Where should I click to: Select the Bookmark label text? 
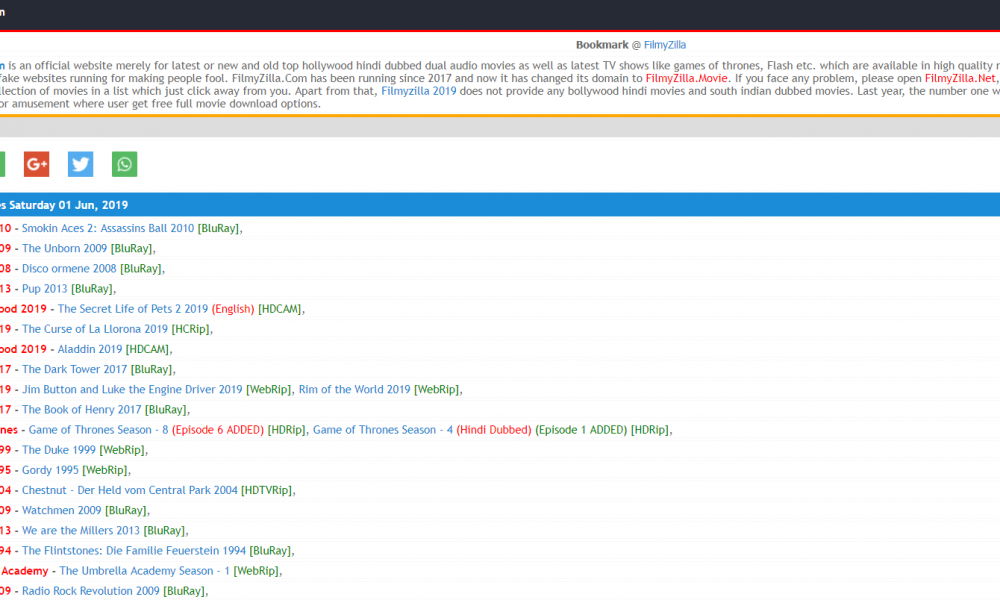[x=602, y=45]
